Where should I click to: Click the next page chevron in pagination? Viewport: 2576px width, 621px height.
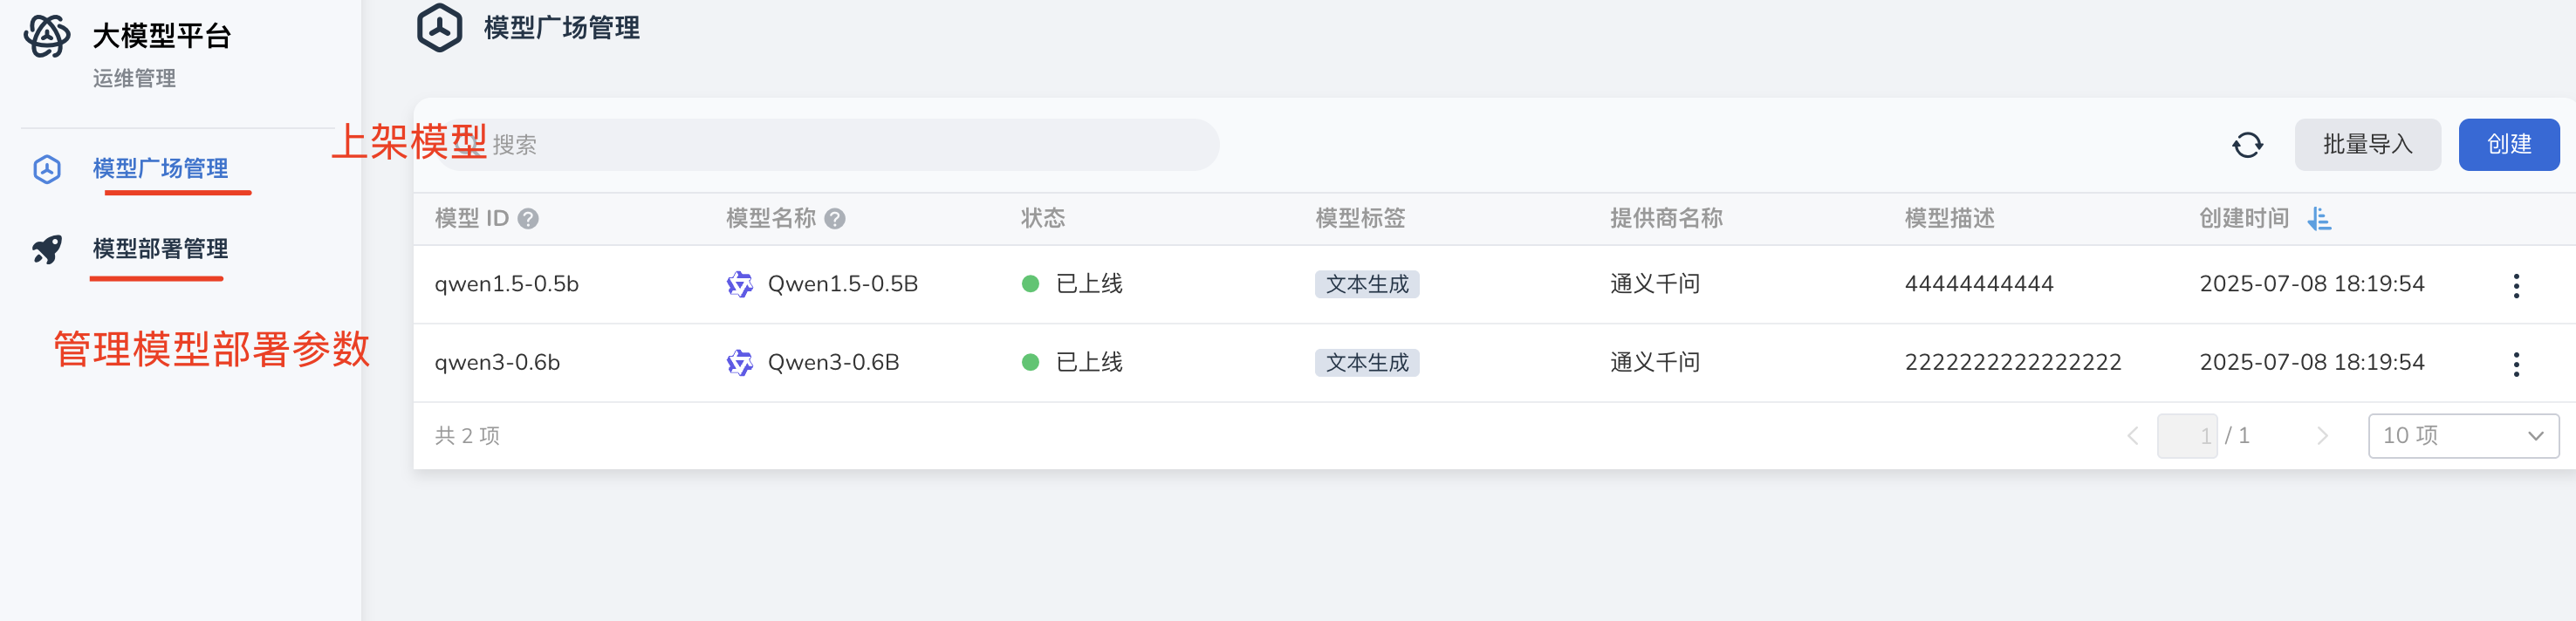pos(2322,435)
